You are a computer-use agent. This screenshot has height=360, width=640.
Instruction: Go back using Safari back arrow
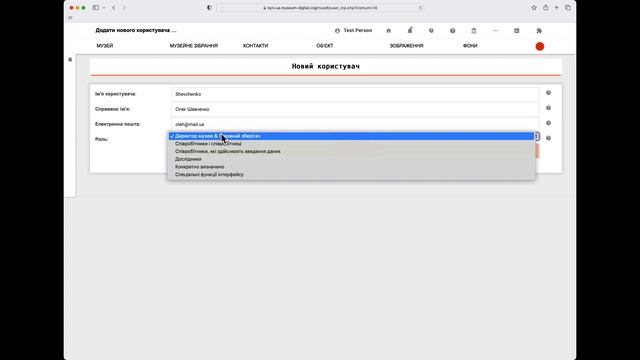113,7
